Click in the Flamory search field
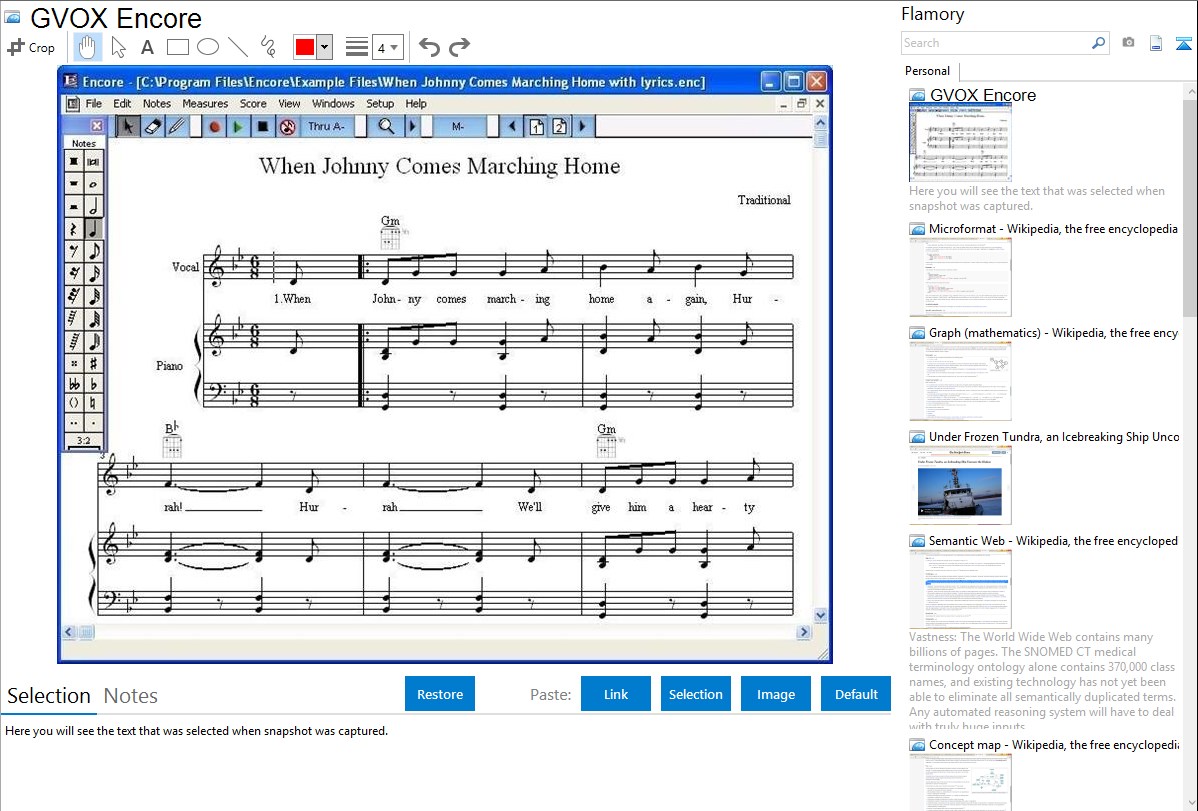Viewport: 1198px width, 811px height. pyautogui.click(x=995, y=43)
